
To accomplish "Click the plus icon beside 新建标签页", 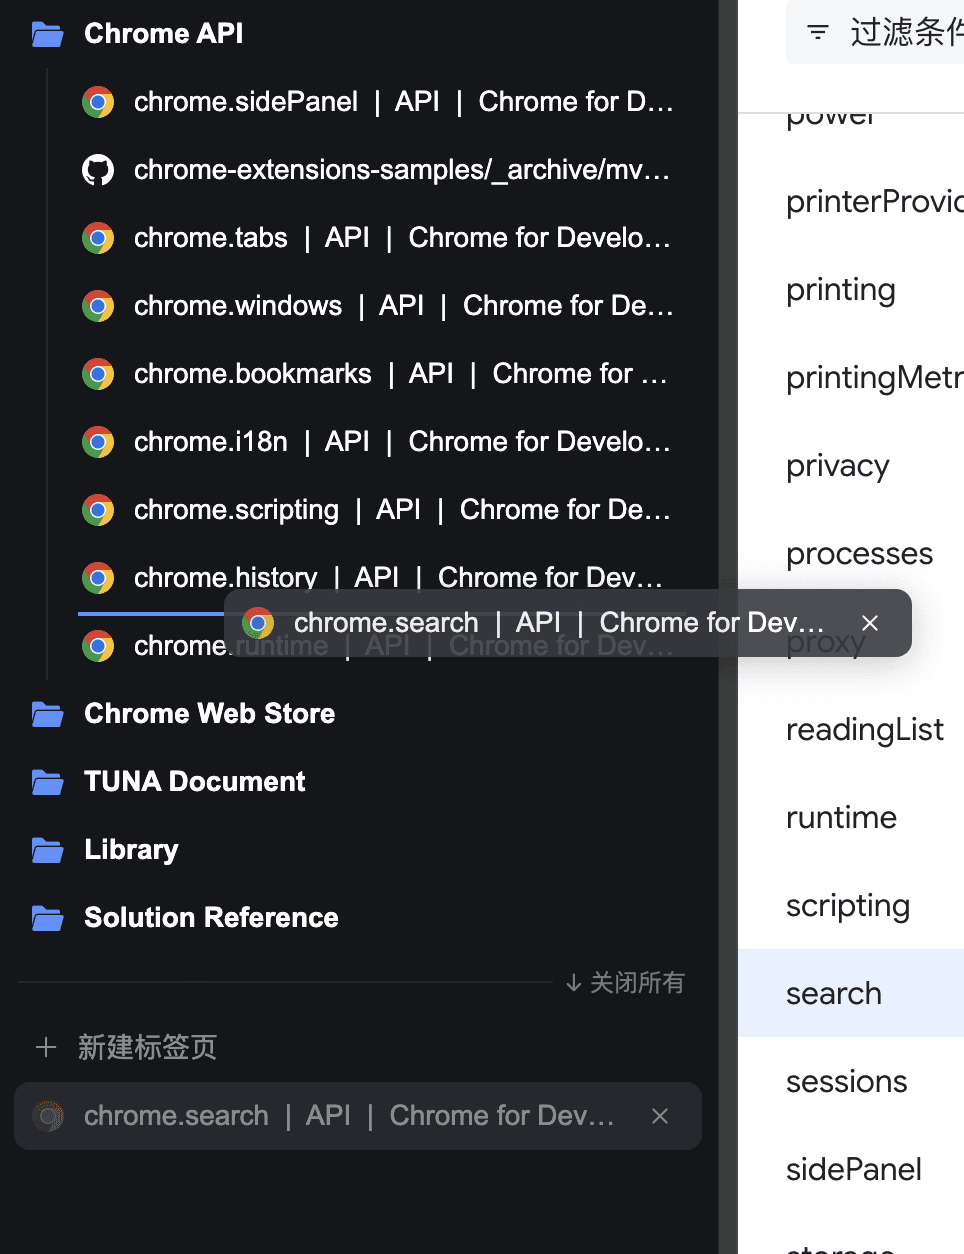I will [46, 1048].
